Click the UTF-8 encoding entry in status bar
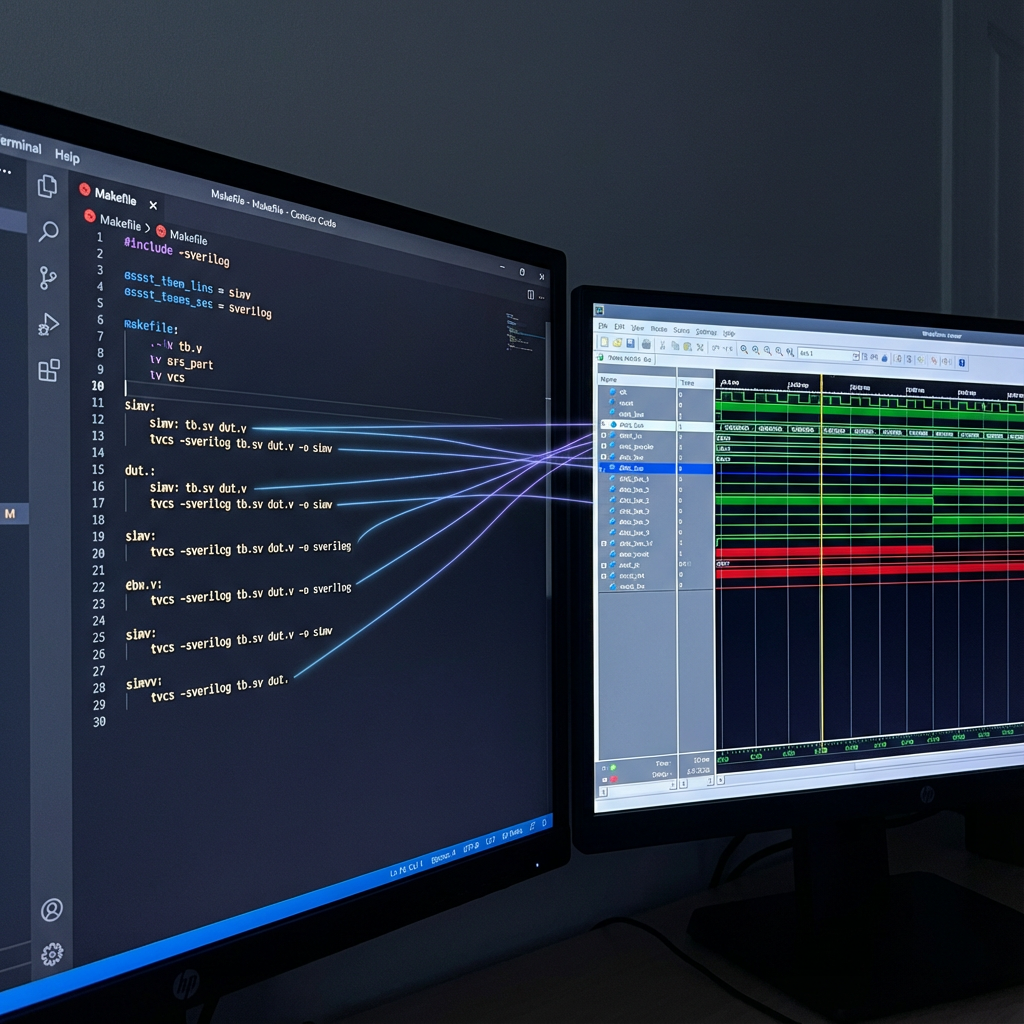 tap(471, 848)
